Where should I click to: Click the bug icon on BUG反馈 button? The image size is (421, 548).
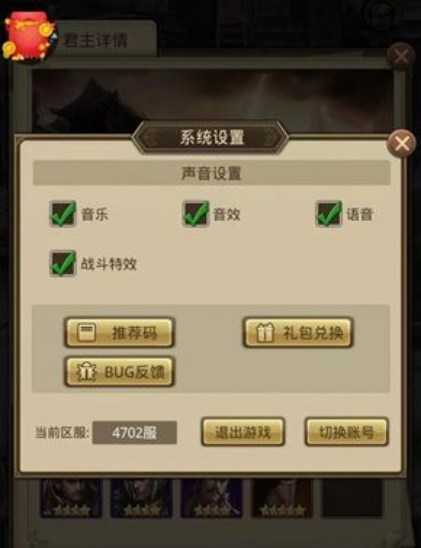point(86,372)
